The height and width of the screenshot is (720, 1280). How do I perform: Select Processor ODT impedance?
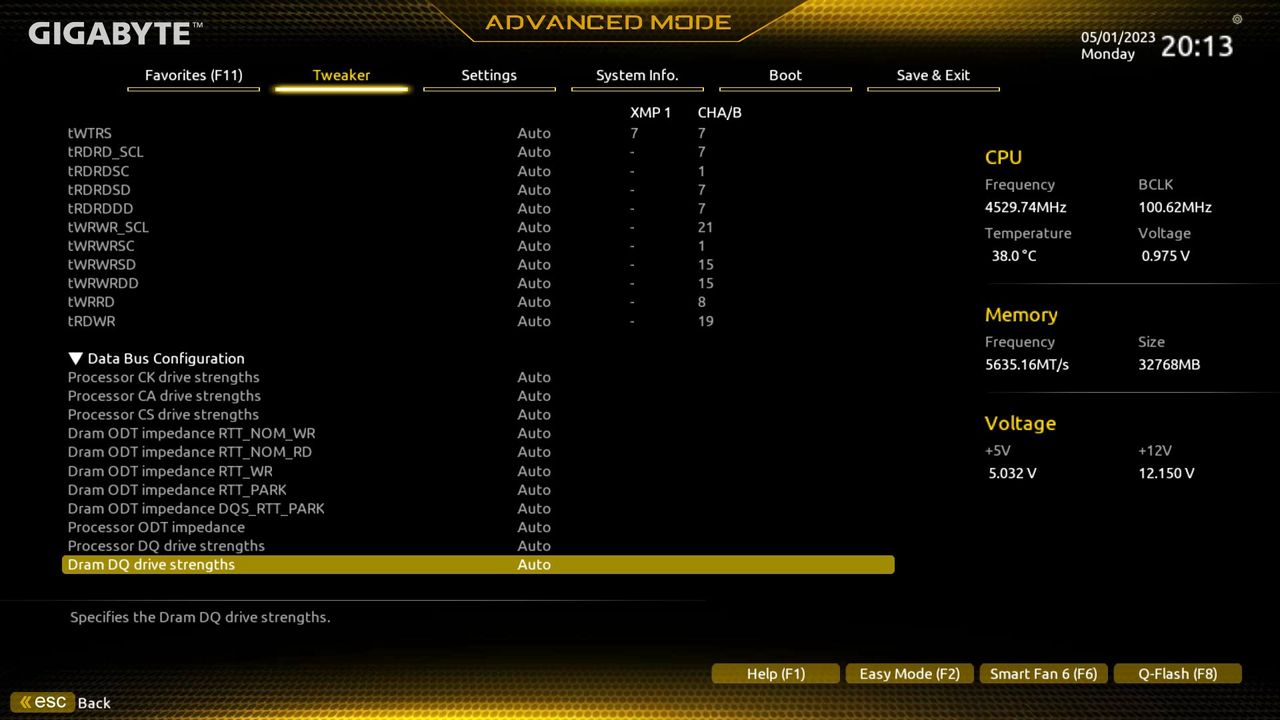pos(478,527)
